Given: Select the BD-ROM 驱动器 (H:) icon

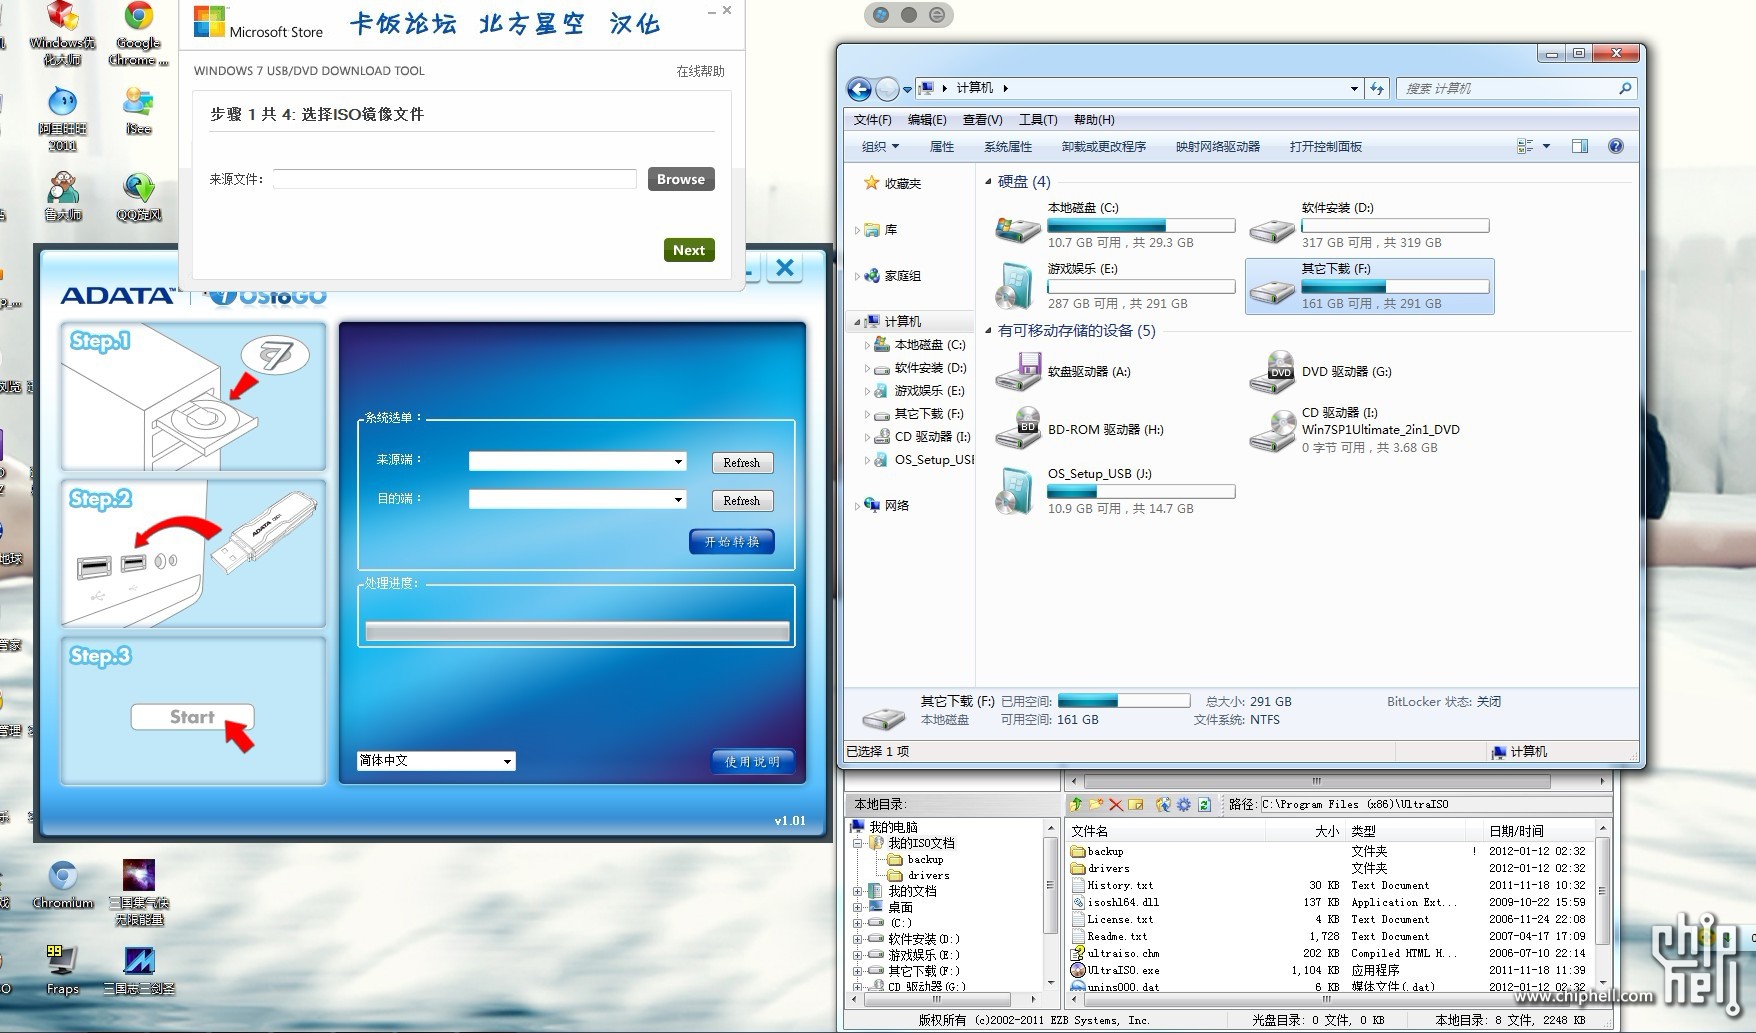Looking at the screenshot, I should point(1018,428).
